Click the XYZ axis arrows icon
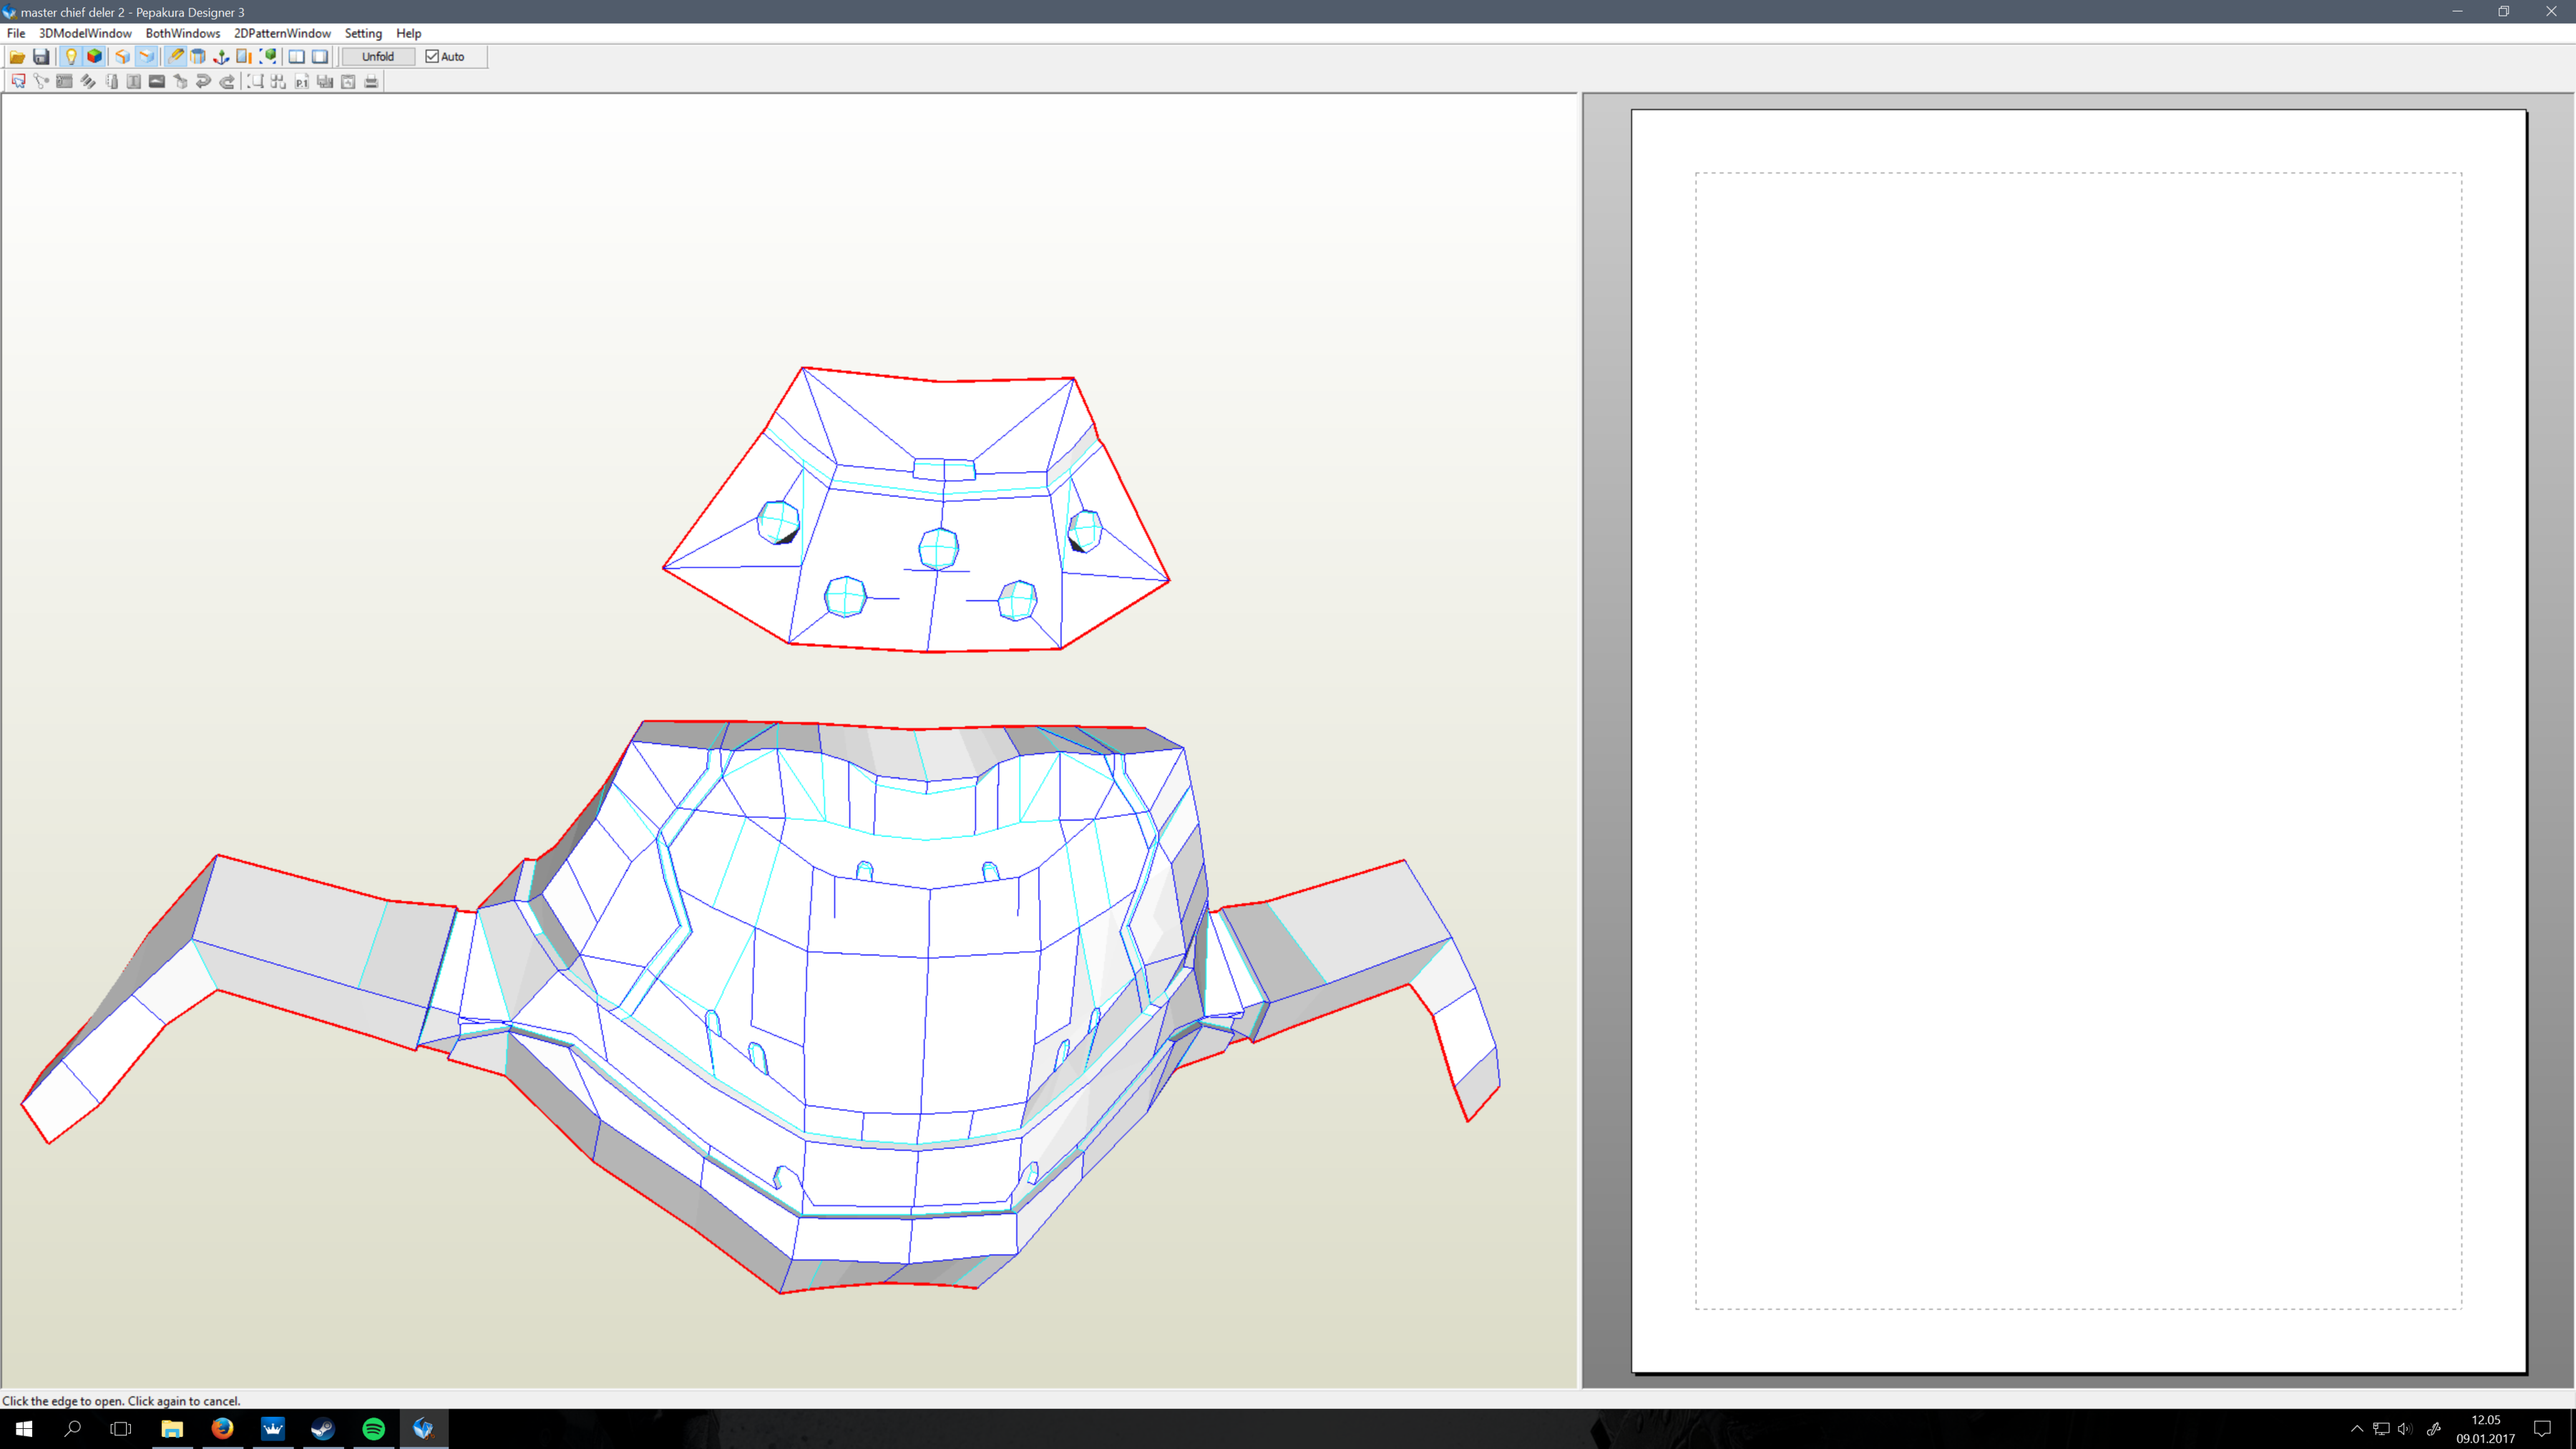 click(x=221, y=57)
